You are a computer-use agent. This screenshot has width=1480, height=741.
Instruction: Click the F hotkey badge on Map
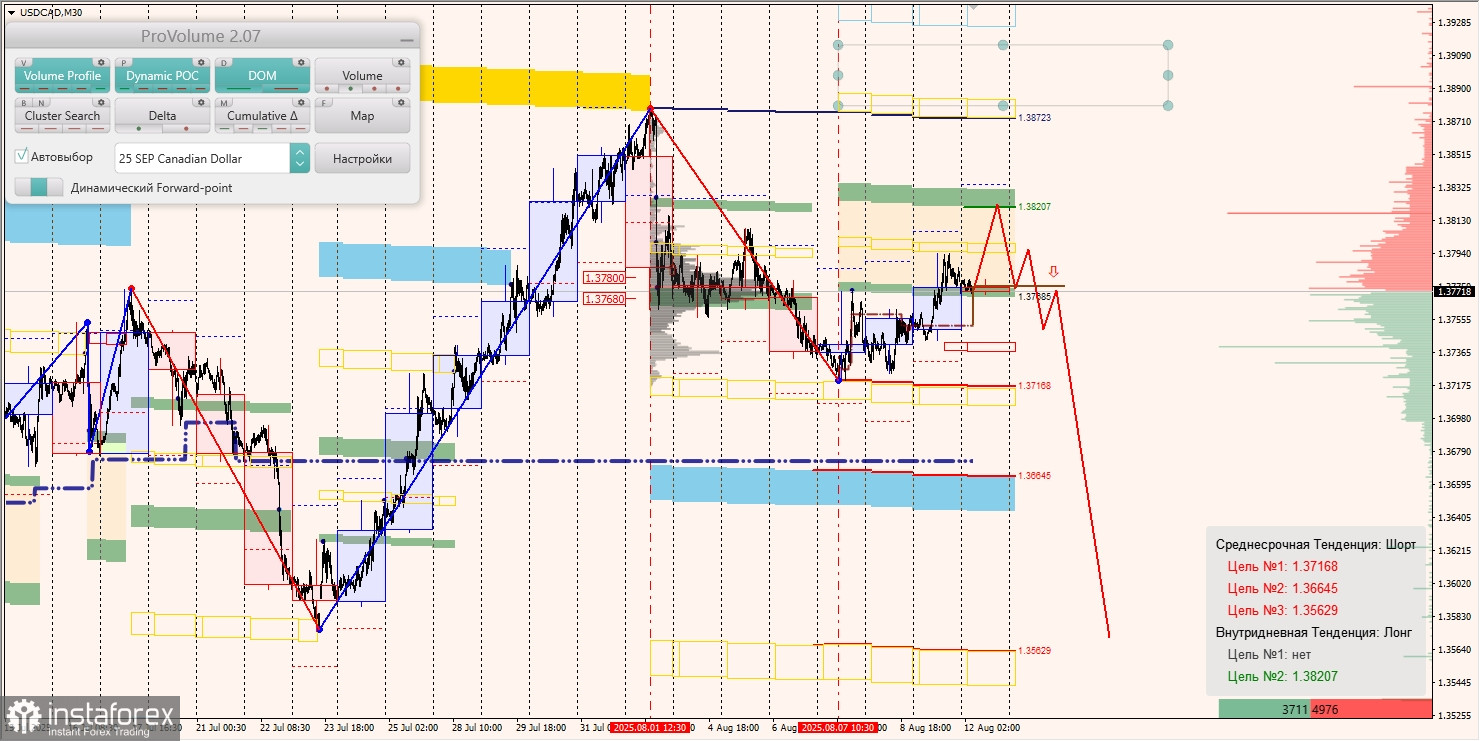click(x=324, y=103)
